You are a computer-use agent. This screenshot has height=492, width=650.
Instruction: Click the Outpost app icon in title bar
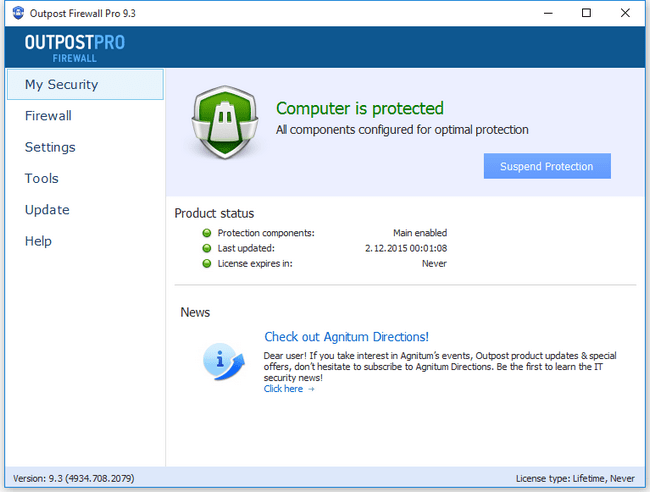(x=18, y=13)
